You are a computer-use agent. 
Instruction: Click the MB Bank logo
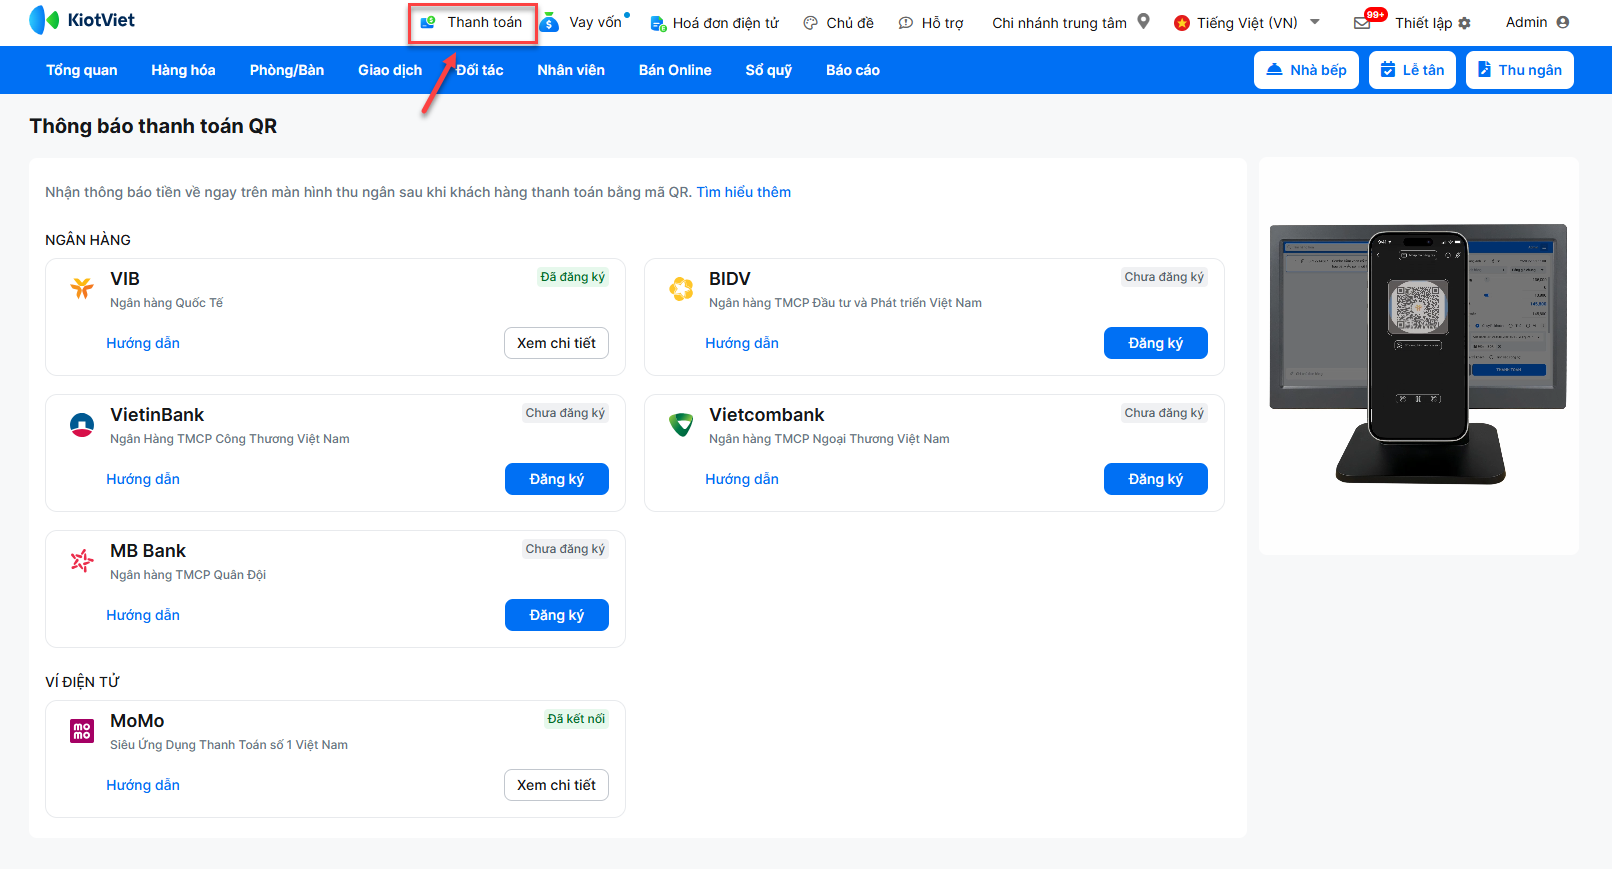point(82,561)
